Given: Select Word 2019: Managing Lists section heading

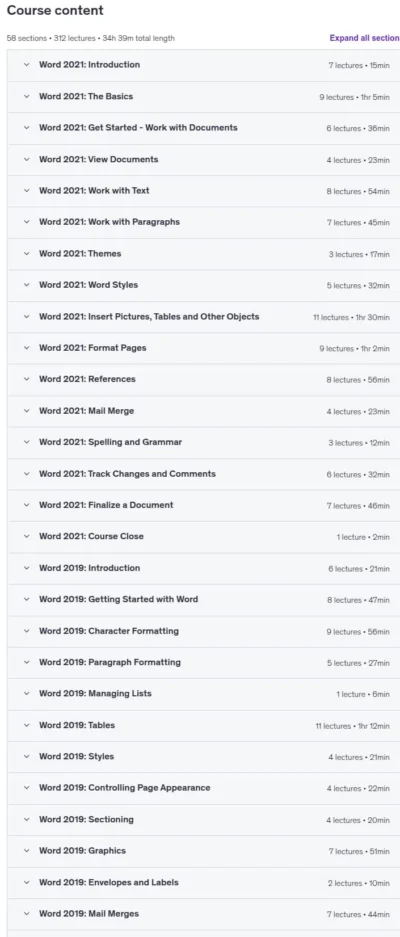Looking at the screenshot, I should [x=96, y=693].
